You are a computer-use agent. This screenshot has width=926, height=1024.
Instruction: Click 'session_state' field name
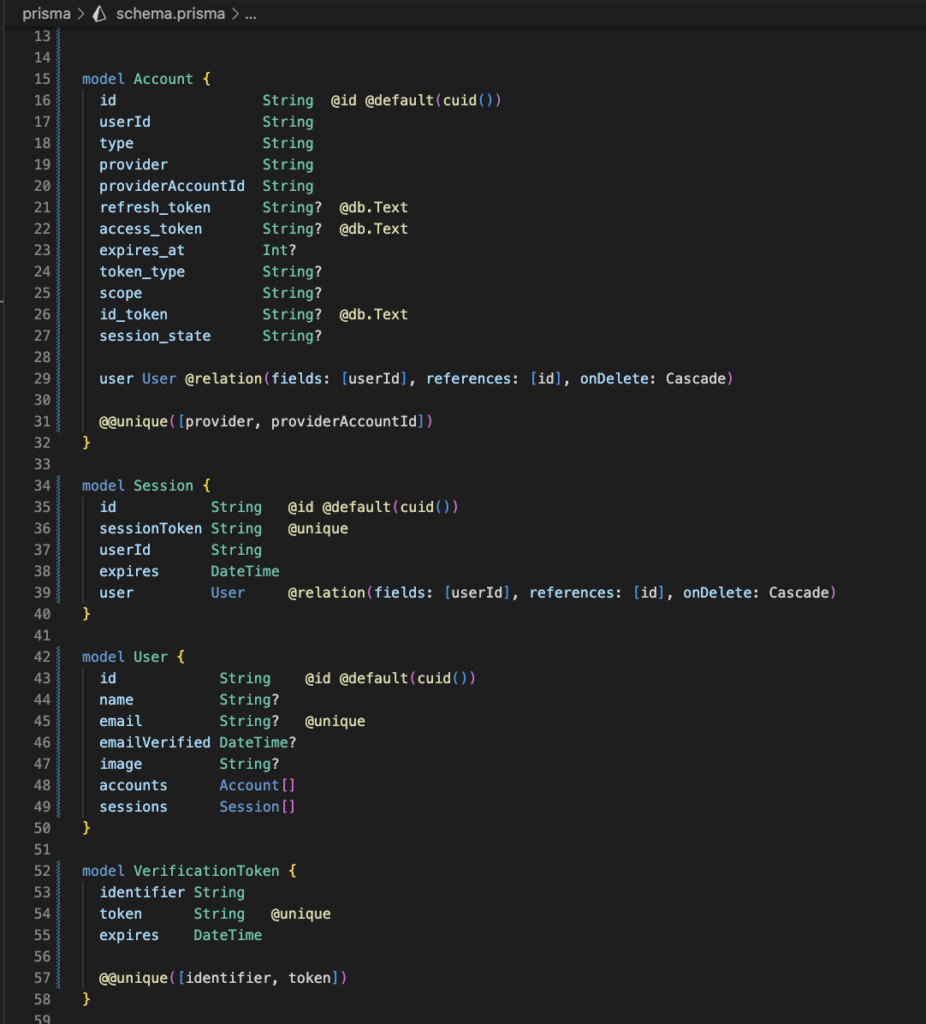coord(155,336)
